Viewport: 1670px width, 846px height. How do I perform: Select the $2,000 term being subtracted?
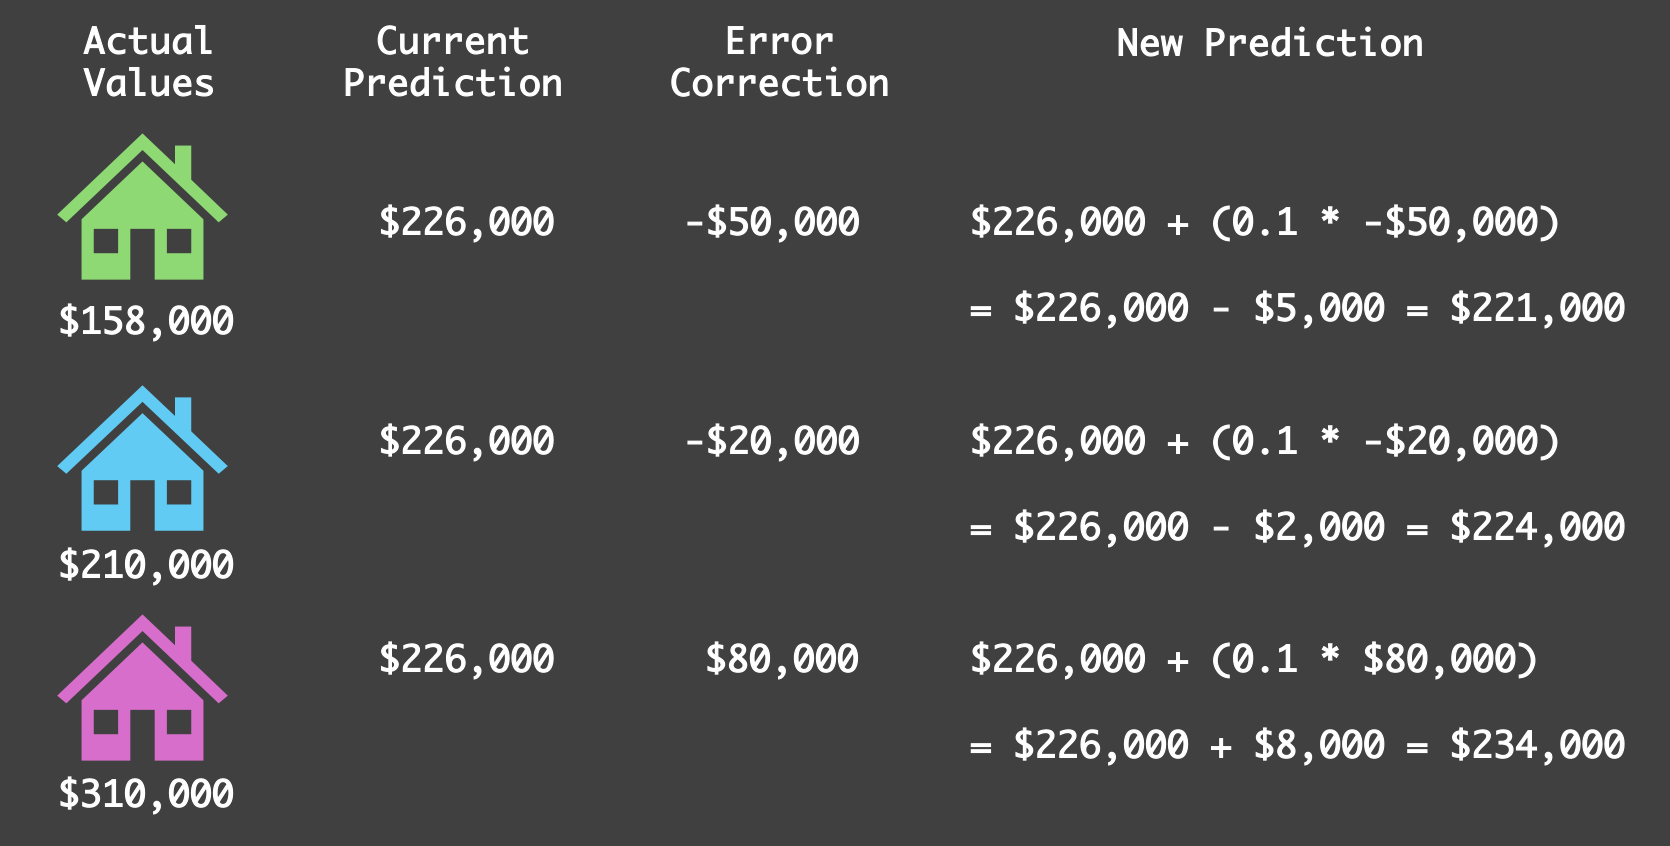click(1319, 527)
